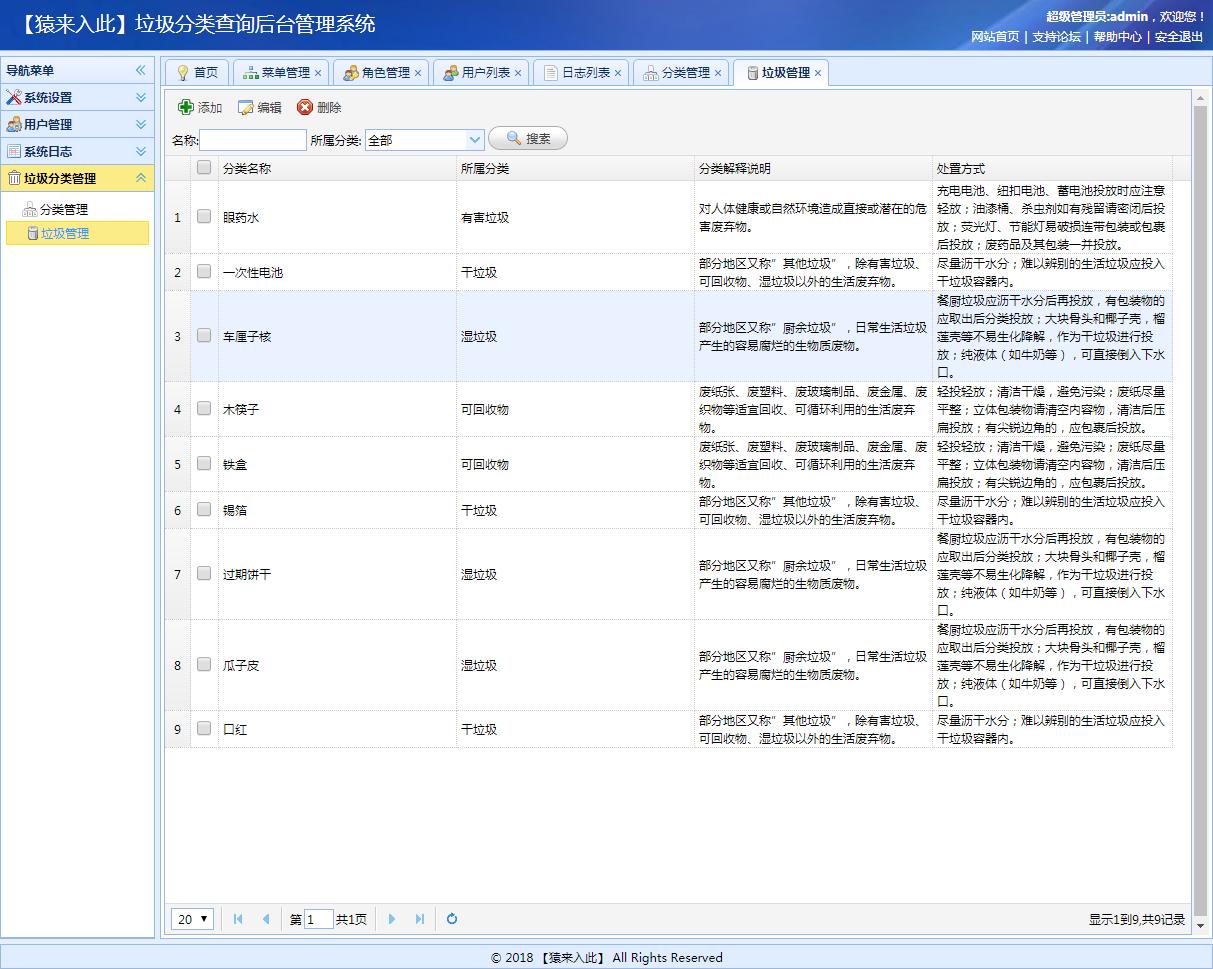Click the refresh icon in the pagination bar
The image size is (1213, 969).
tap(451, 918)
